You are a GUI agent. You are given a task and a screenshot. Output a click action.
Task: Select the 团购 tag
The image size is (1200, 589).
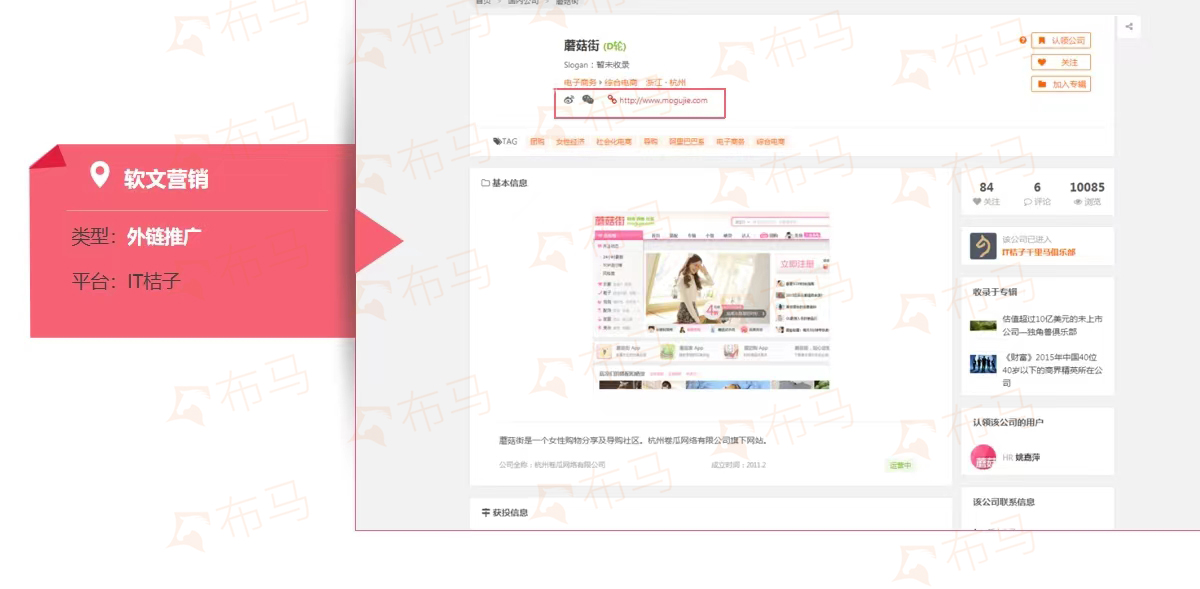point(537,142)
